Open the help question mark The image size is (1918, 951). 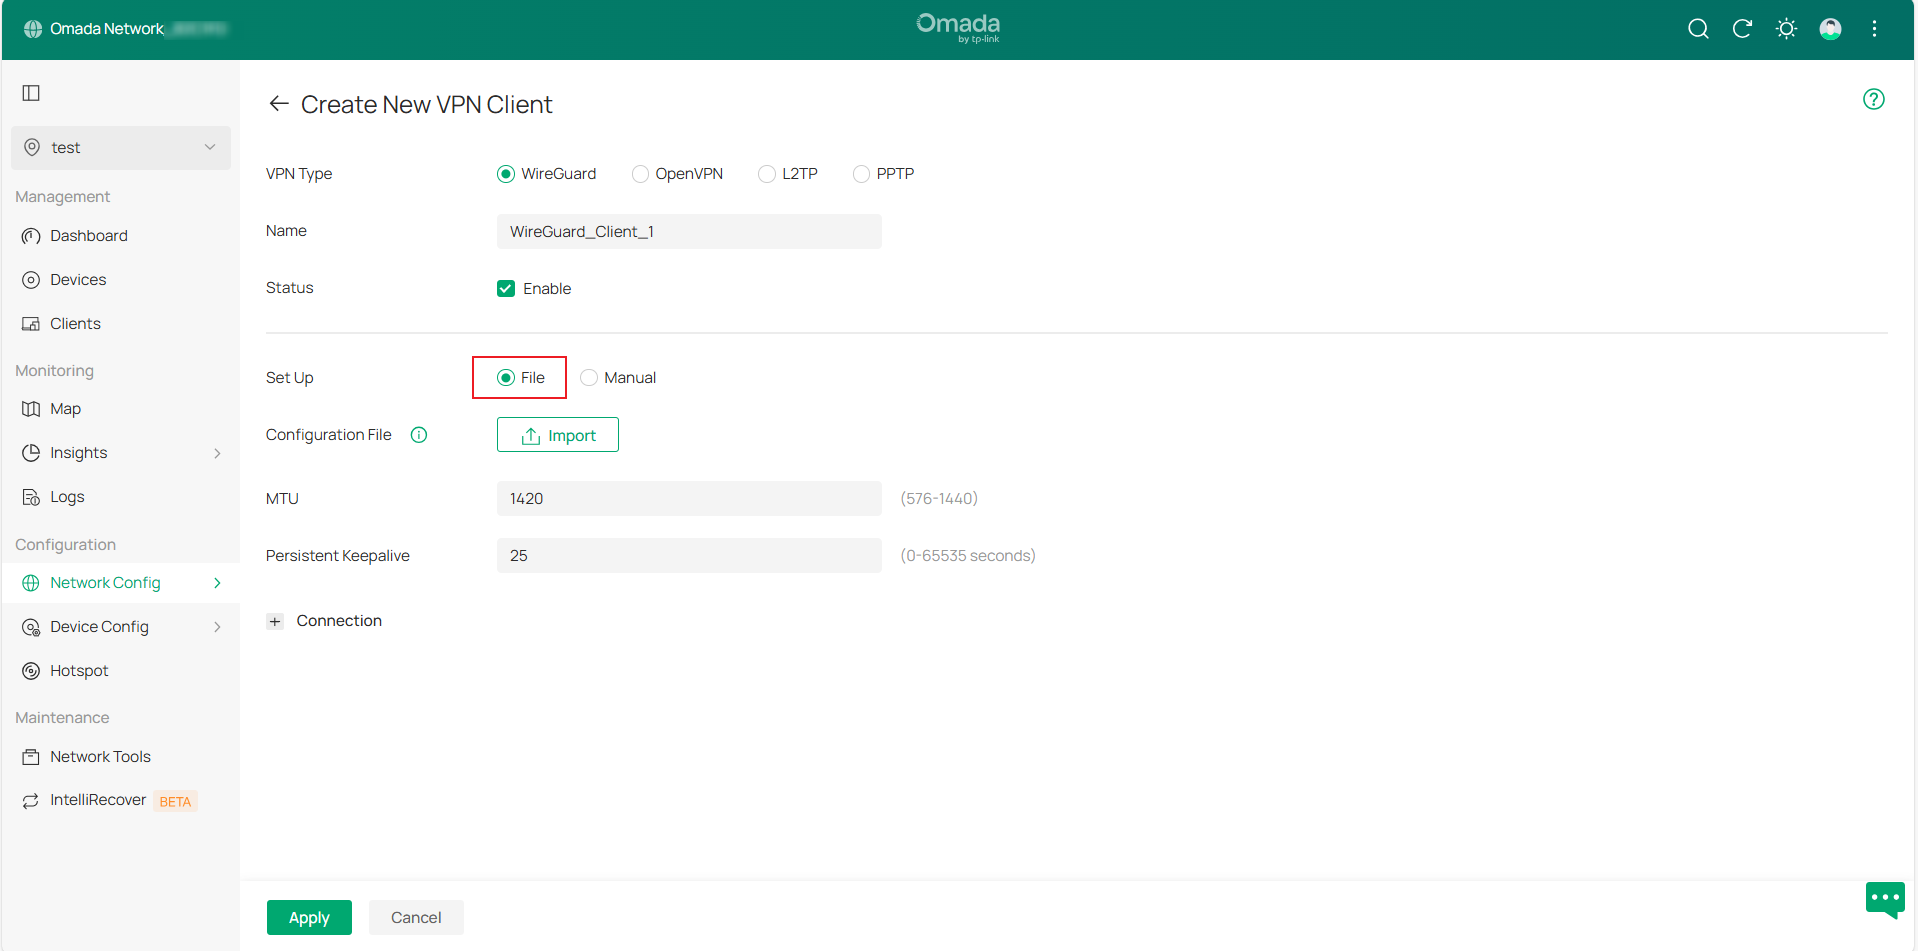pos(1874,98)
